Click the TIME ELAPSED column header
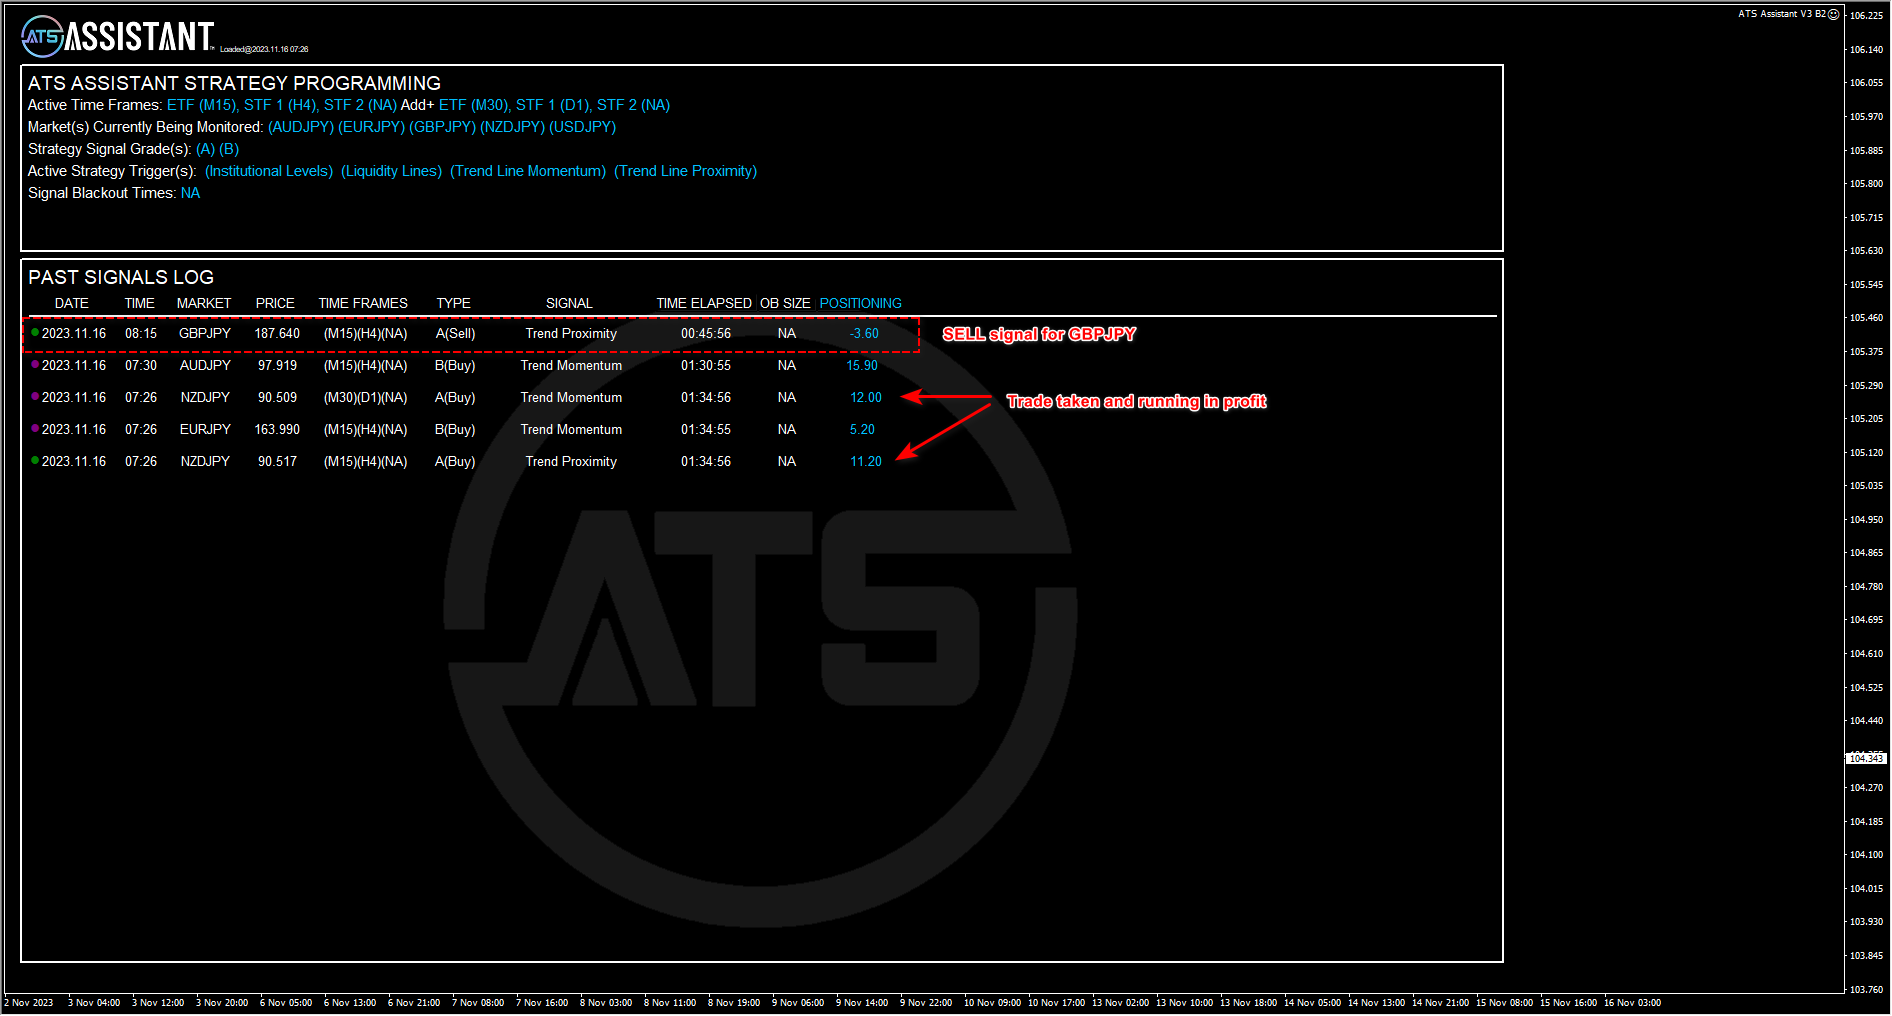 704,303
